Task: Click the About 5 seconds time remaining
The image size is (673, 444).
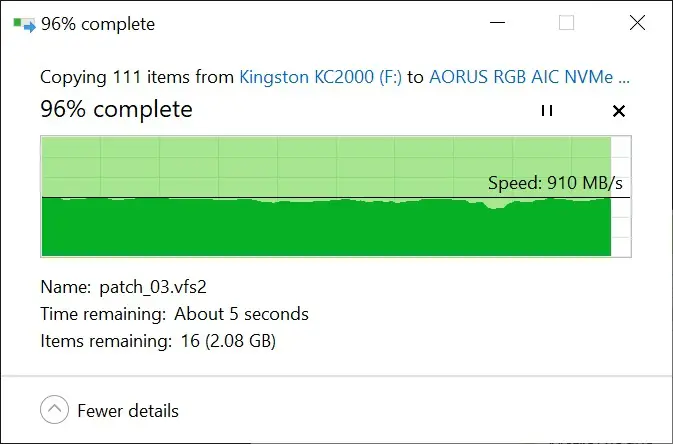Action: (241, 314)
